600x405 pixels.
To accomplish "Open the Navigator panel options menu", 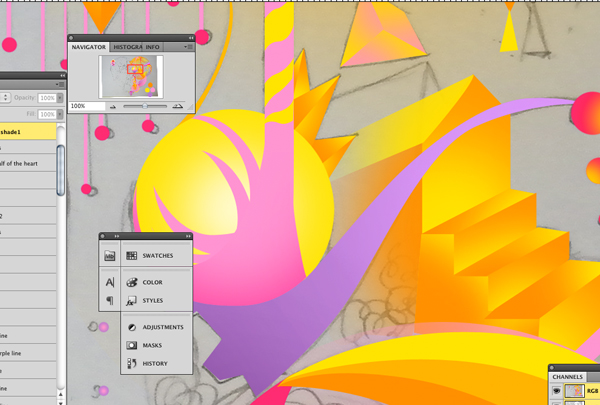I will (x=188, y=47).
